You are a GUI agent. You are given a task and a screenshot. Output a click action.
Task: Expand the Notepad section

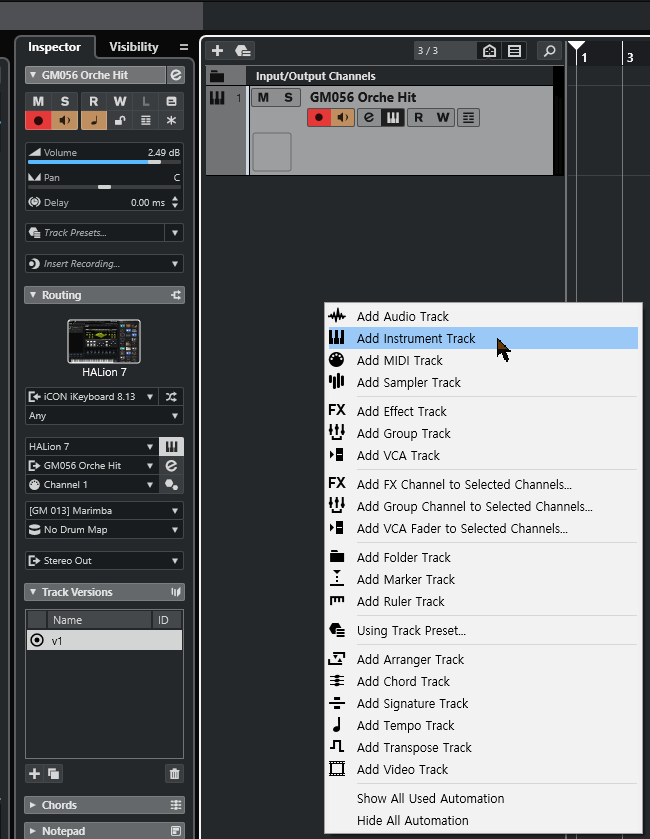coord(33,831)
